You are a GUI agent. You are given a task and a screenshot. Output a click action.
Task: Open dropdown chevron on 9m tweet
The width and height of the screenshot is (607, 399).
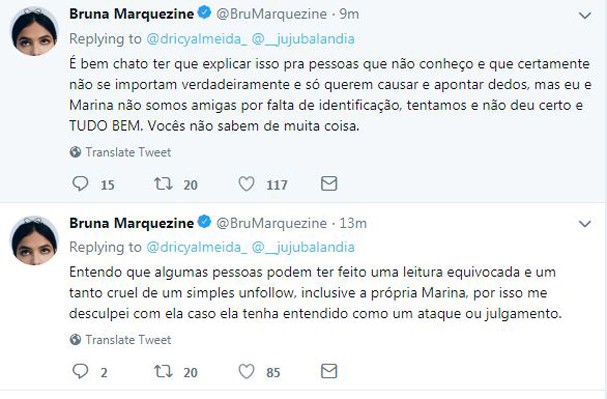(585, 15)
